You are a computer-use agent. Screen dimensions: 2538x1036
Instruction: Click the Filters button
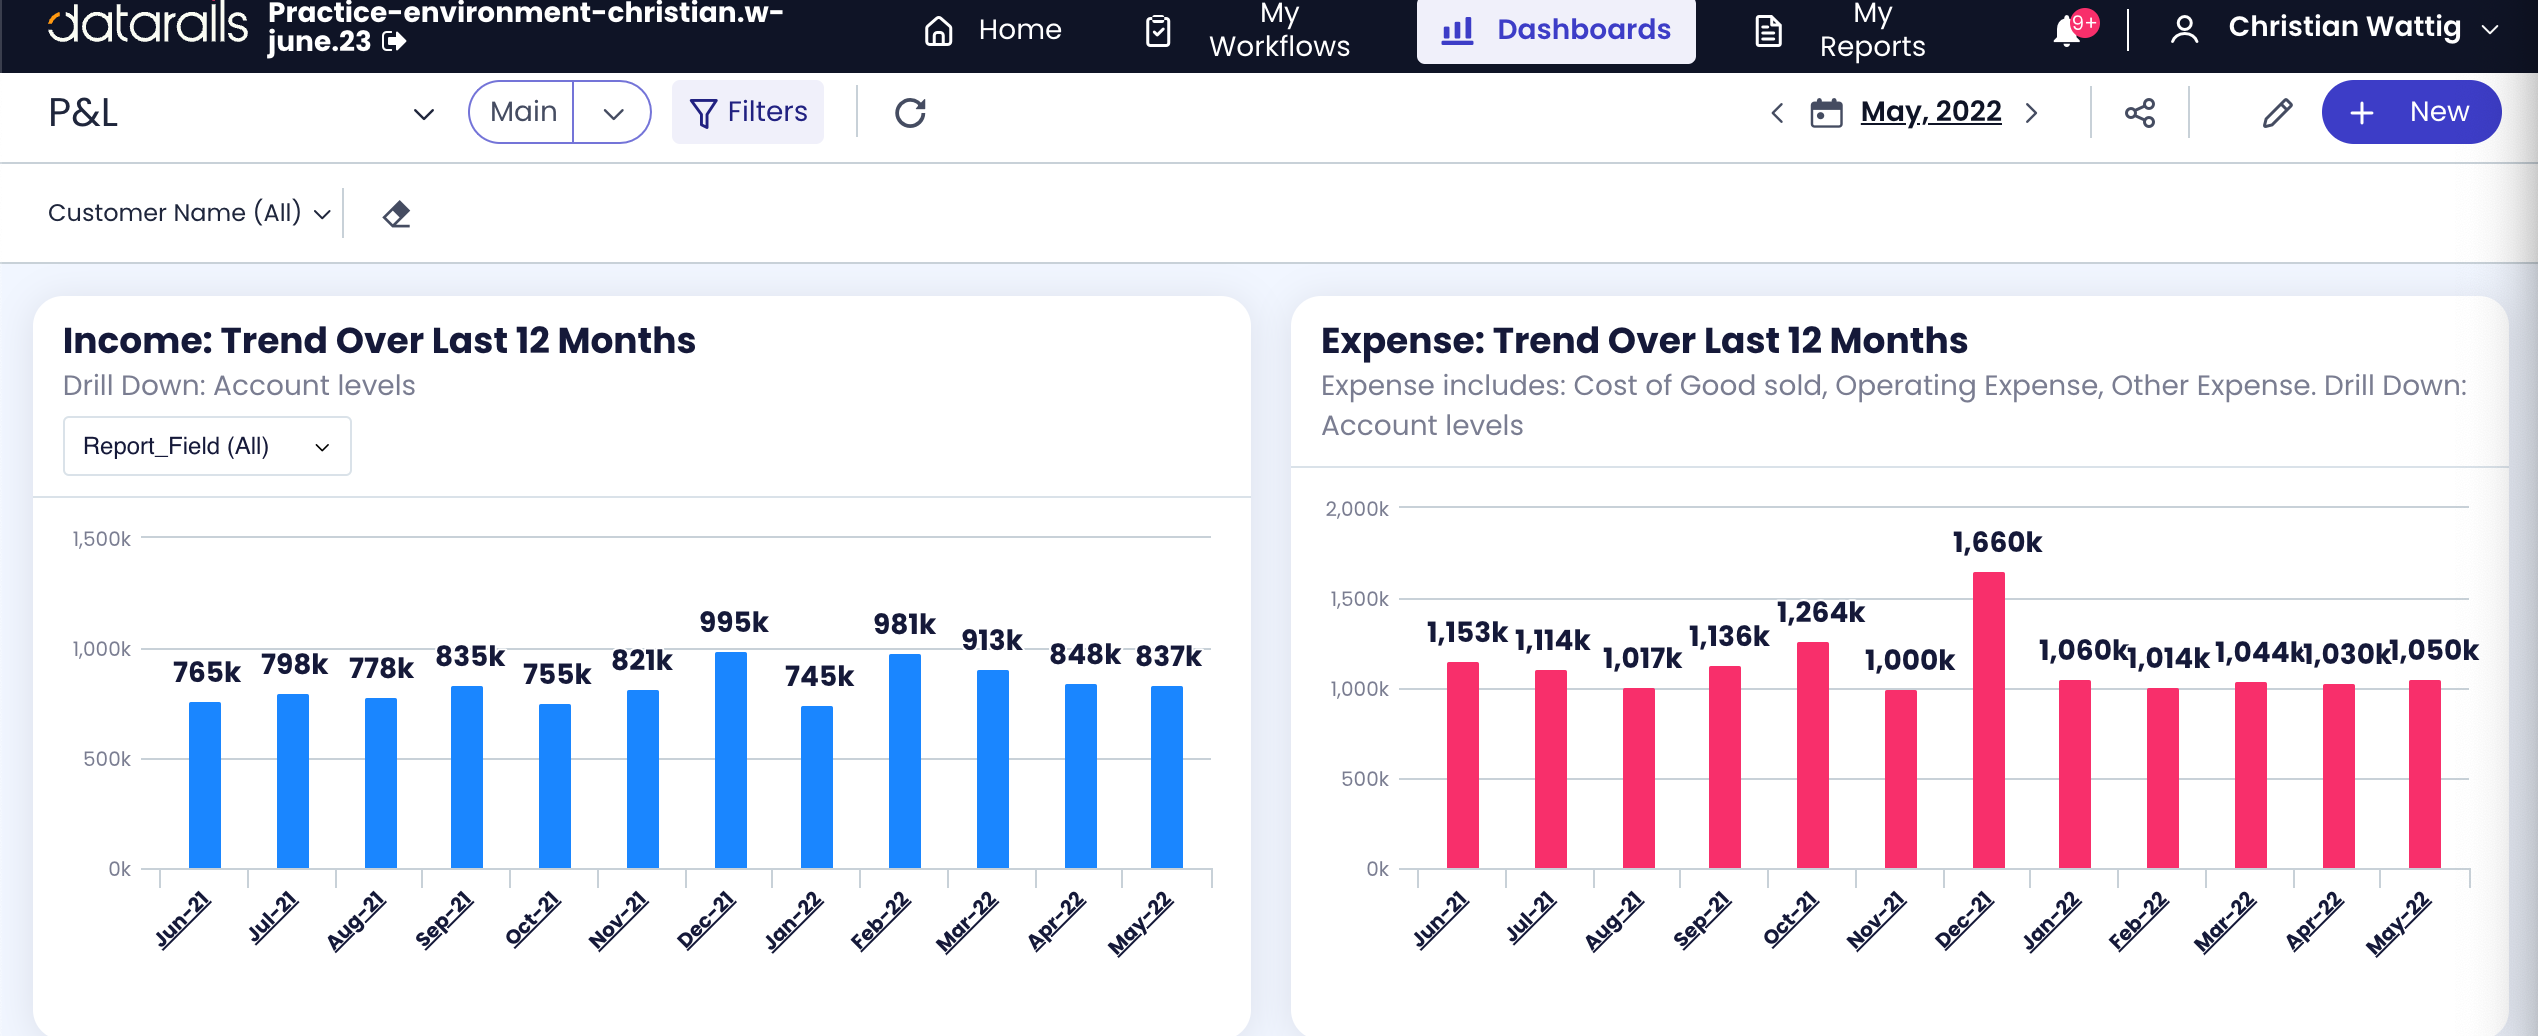pyautogui.click(x=748, y=112)
